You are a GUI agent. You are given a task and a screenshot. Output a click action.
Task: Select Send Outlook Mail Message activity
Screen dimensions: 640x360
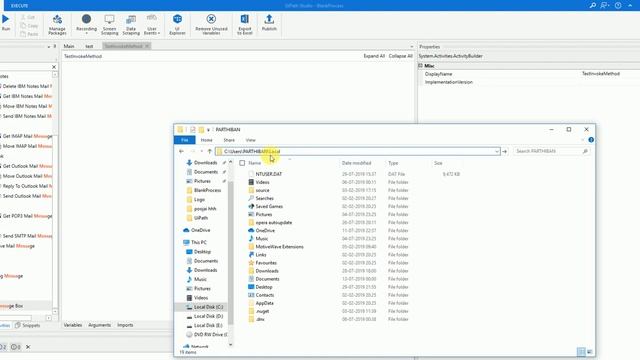click(x=27, y=196)
